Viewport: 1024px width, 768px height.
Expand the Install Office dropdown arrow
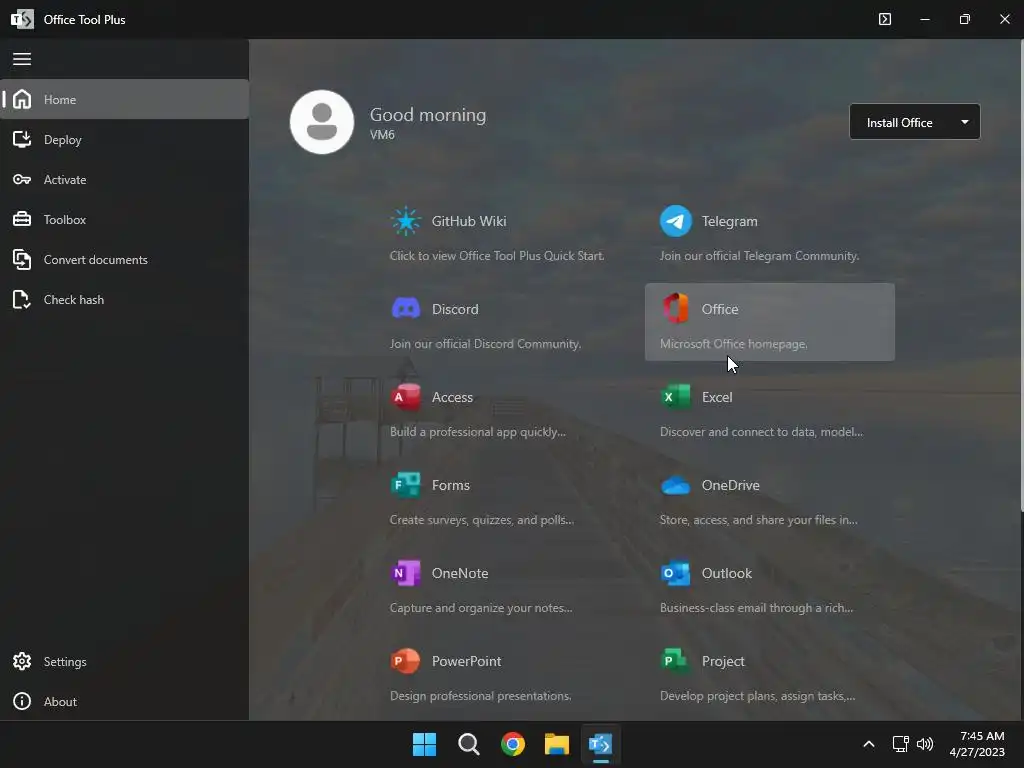point(965,122)
